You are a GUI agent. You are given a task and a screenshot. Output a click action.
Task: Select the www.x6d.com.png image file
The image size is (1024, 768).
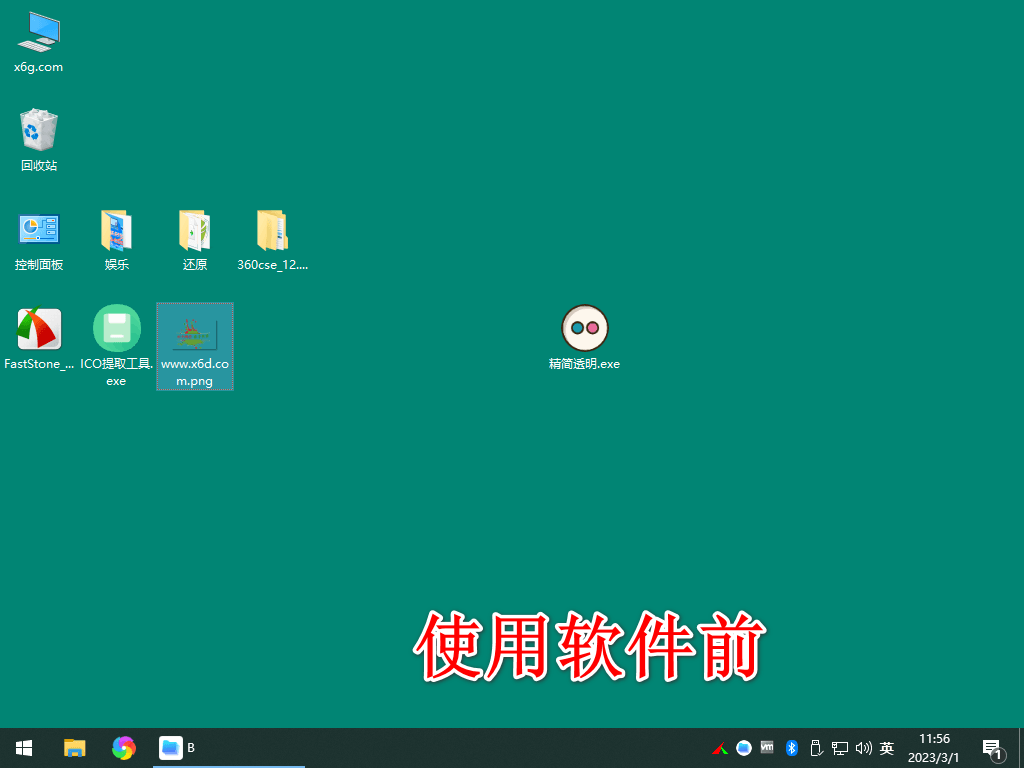pyautogui.click(x=194, y=335)
